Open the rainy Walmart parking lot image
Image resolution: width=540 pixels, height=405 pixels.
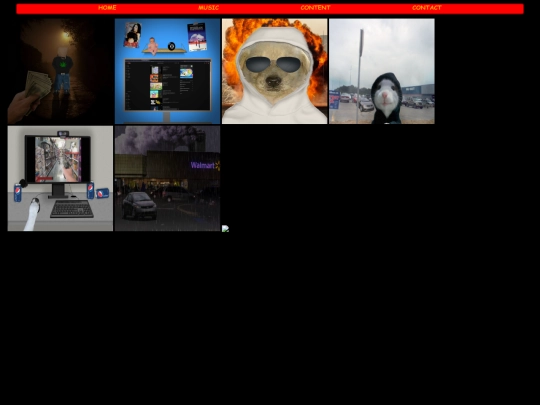167,178
